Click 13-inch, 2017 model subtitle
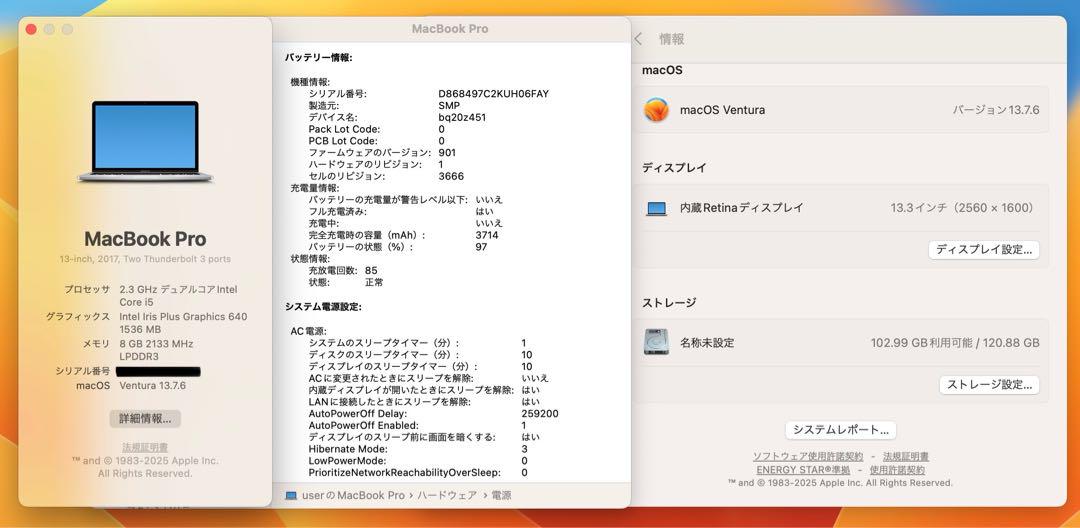Screen dimensions: 1080x528 coord(145,260)
